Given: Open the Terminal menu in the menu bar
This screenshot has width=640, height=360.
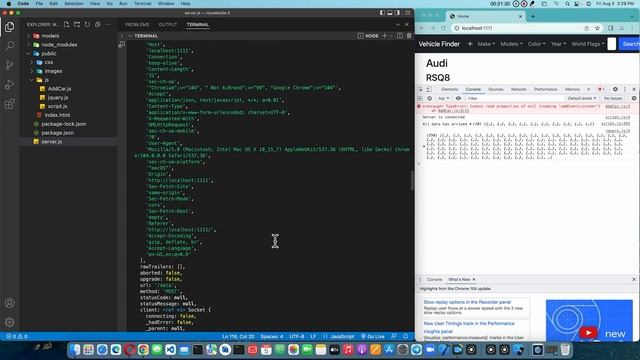Looking at the screenshot, I should pos(142,3).
